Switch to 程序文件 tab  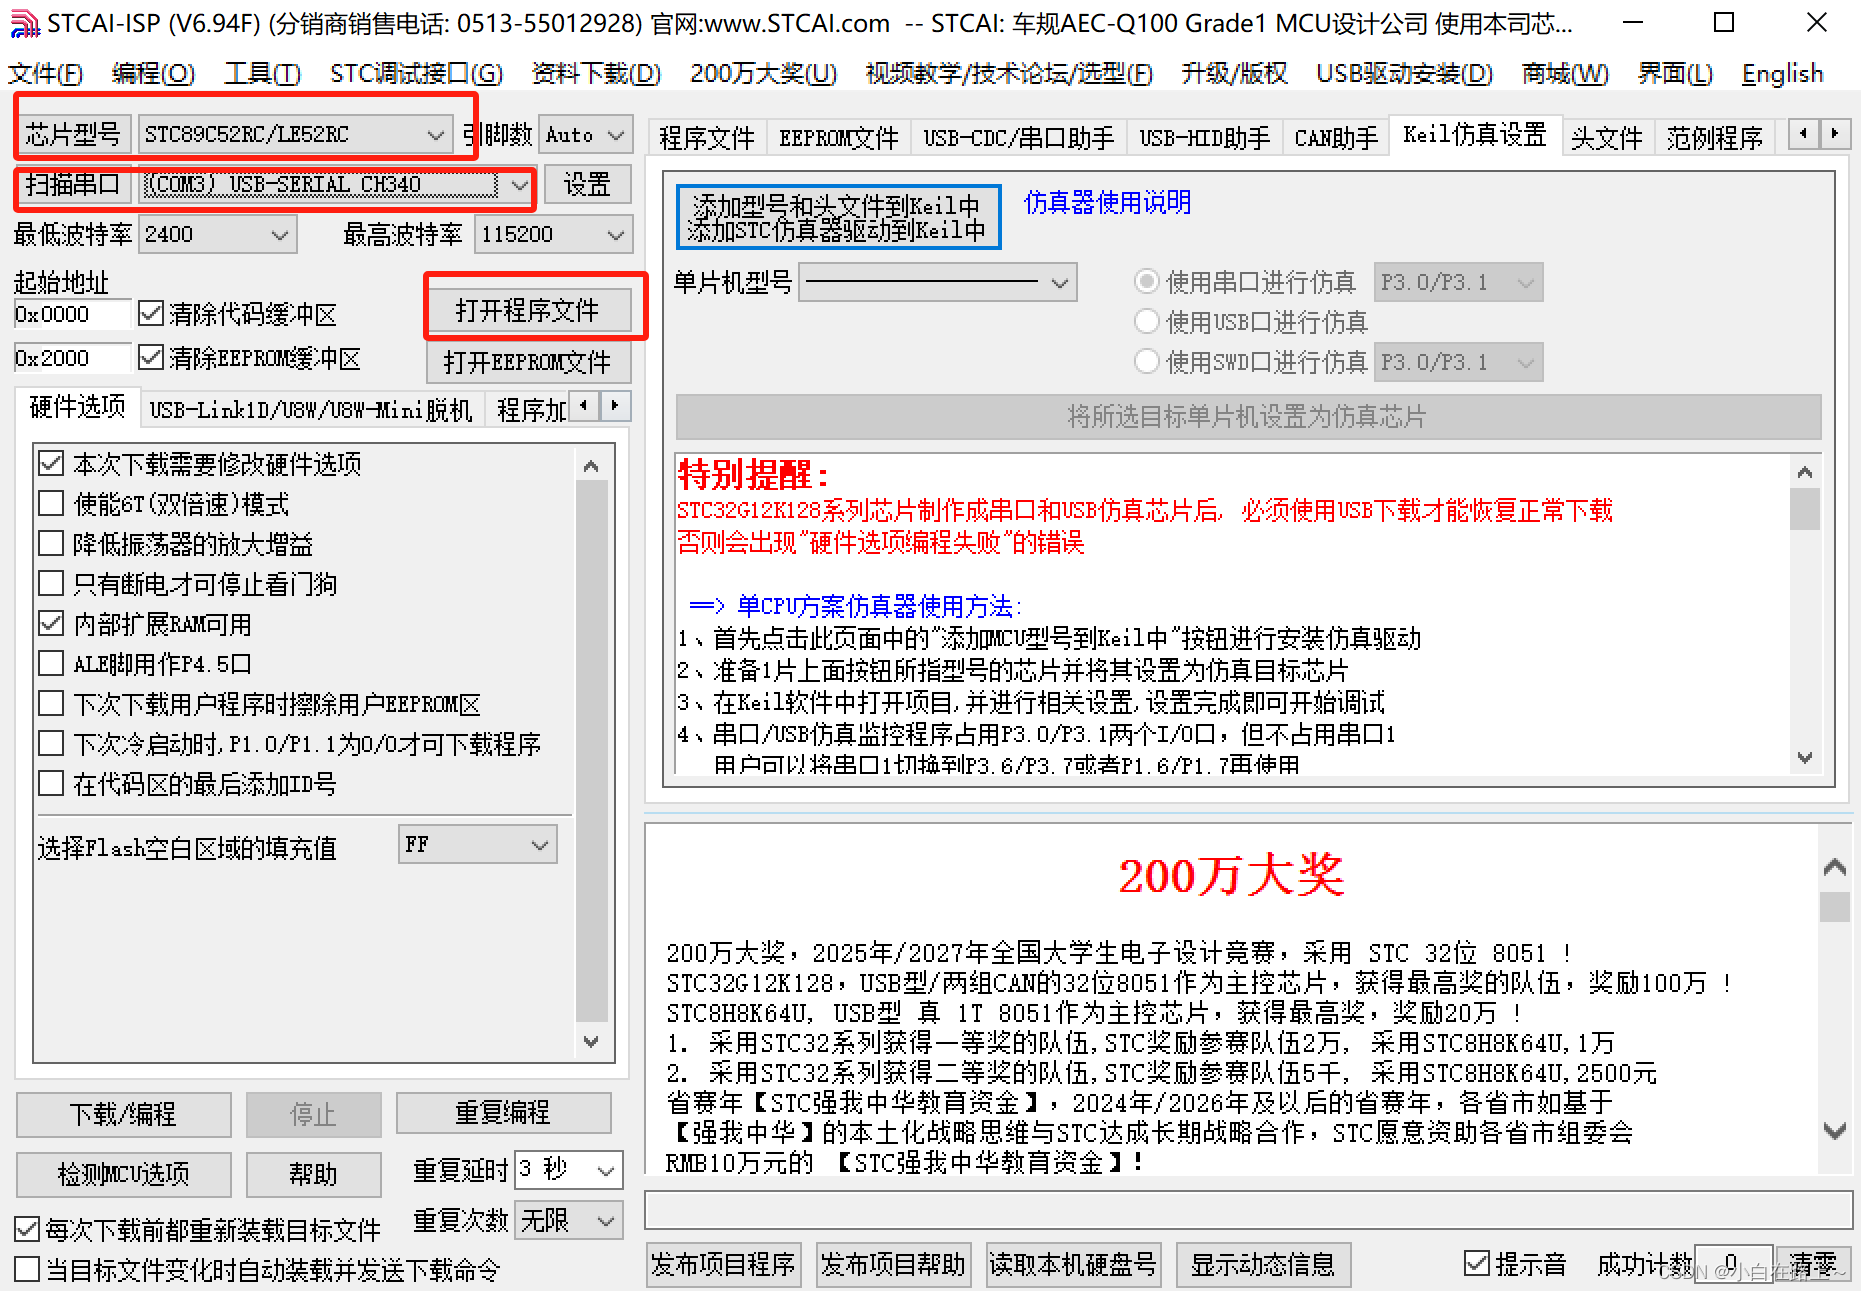pos(707,138)
